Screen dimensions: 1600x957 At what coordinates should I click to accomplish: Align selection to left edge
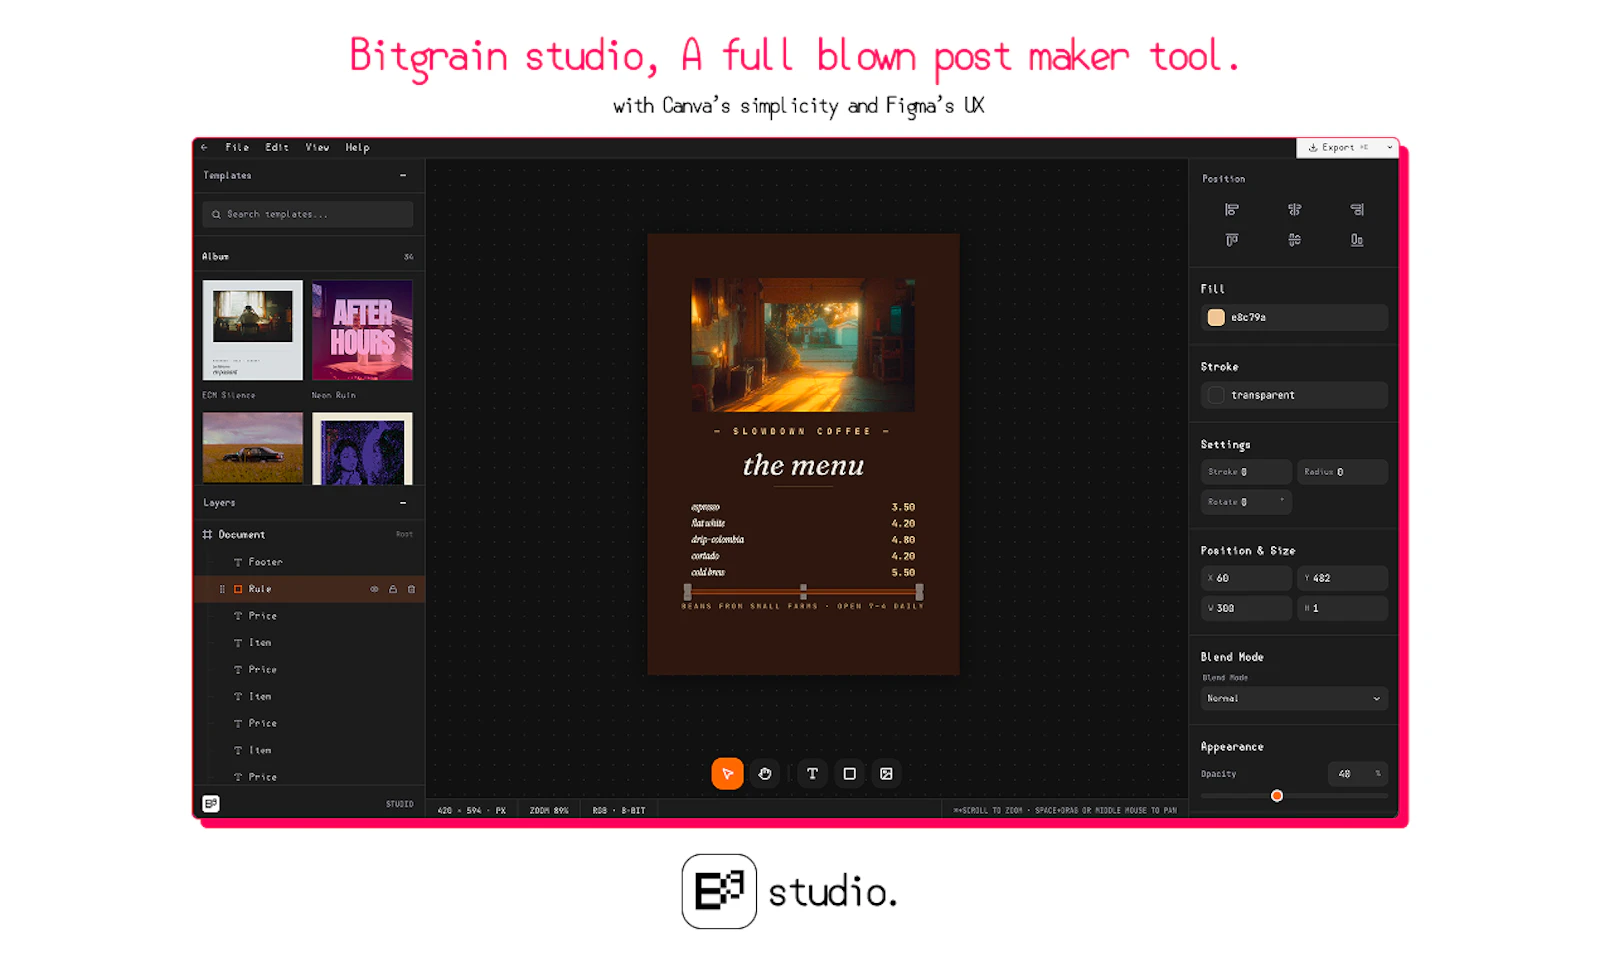(1231, 209)
